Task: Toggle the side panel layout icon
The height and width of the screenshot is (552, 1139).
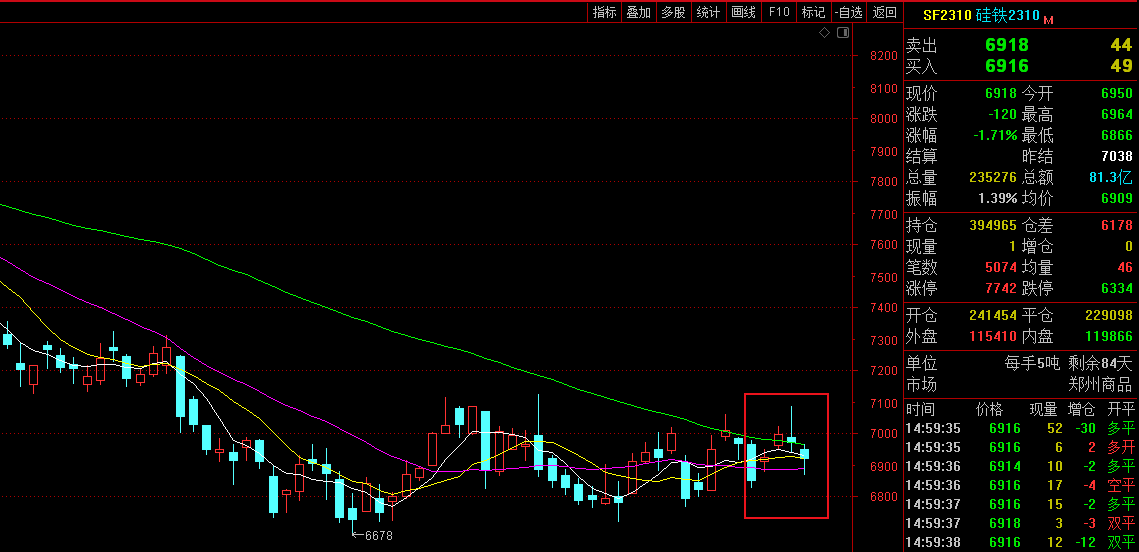Action: pos(843,33)
